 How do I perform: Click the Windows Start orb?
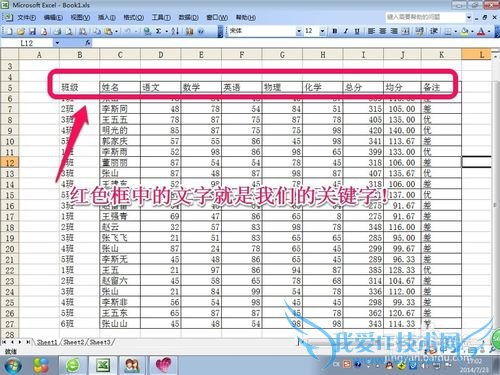pos(13,365)
